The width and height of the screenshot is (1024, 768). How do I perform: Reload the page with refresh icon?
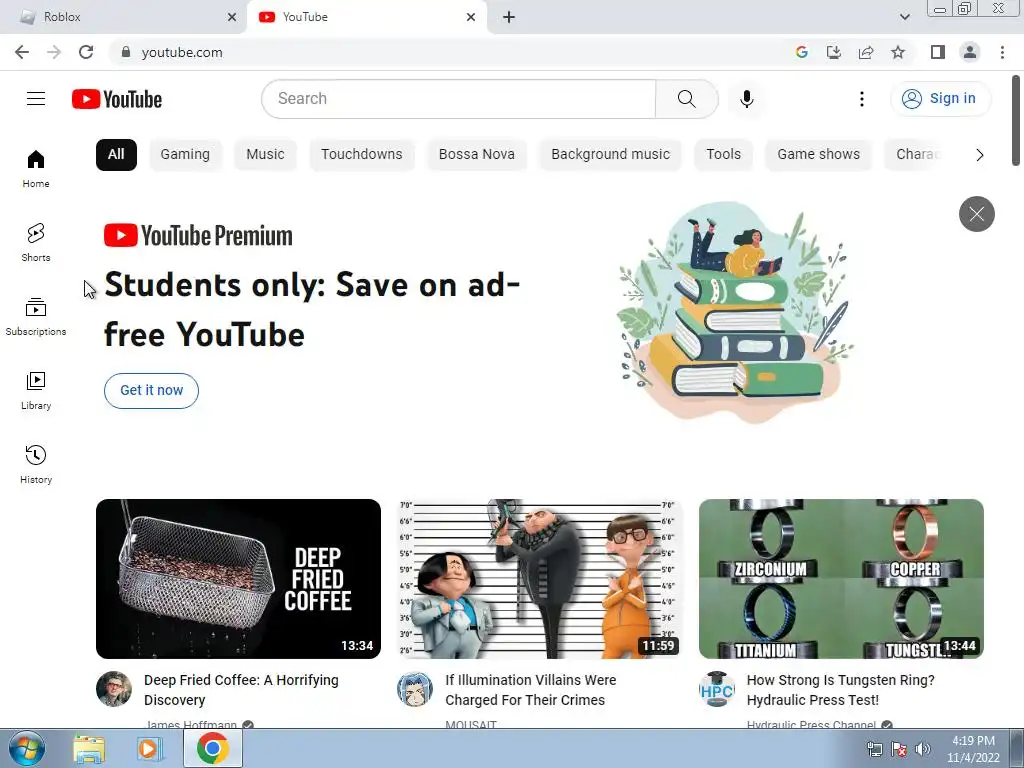point(86,52)
